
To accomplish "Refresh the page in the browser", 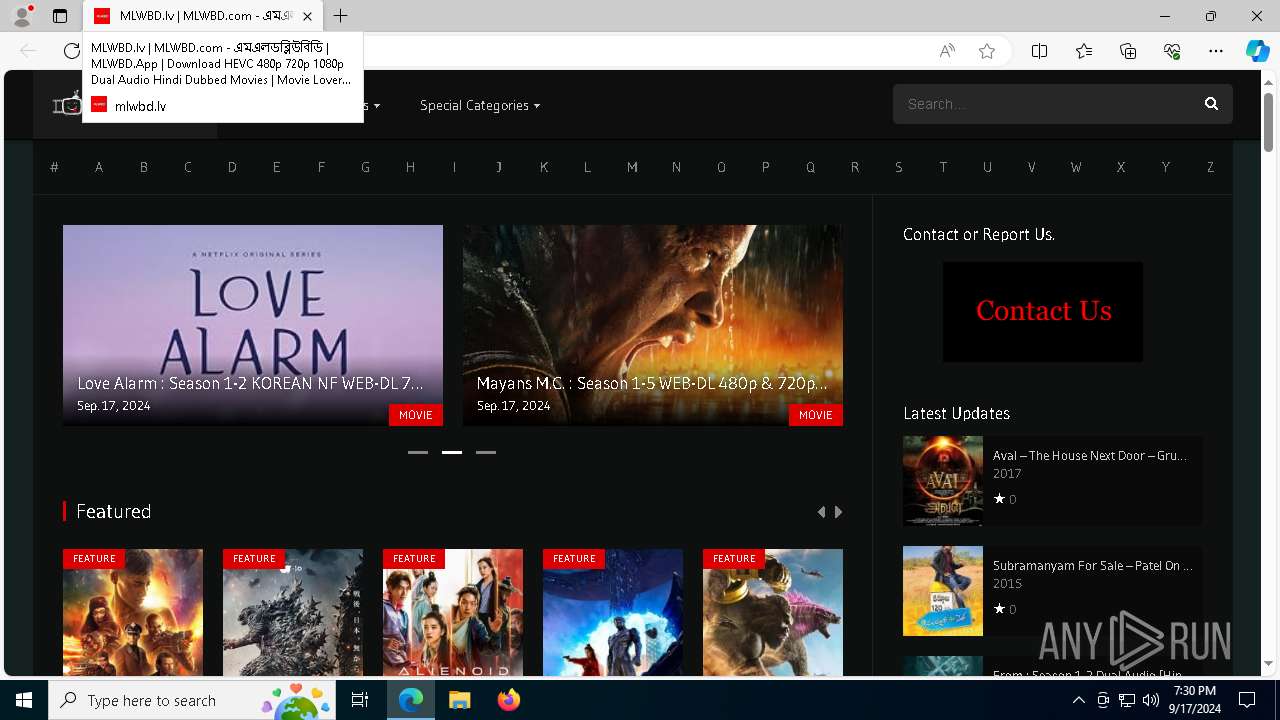I will coord(71,51).
